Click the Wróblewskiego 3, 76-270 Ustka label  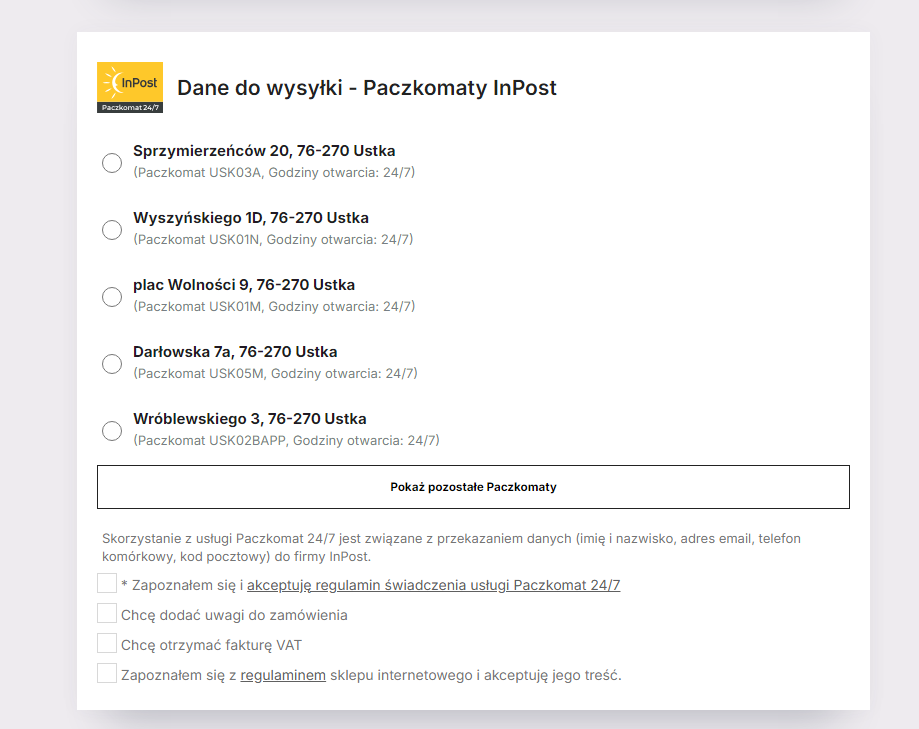coord(250,419)
